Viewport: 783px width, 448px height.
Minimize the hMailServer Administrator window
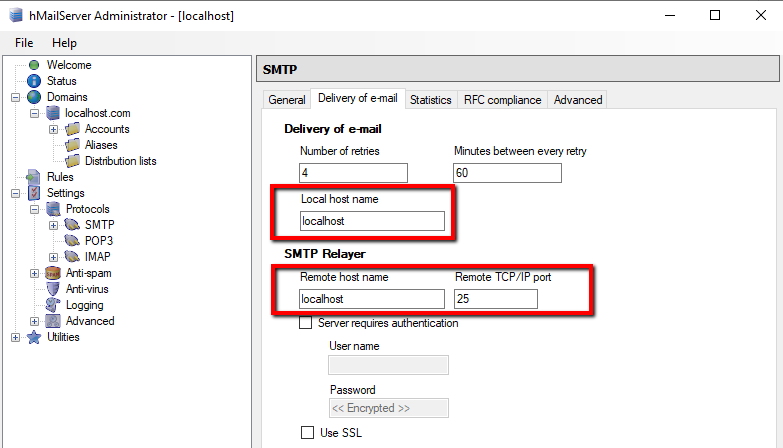tap(670, 15)
